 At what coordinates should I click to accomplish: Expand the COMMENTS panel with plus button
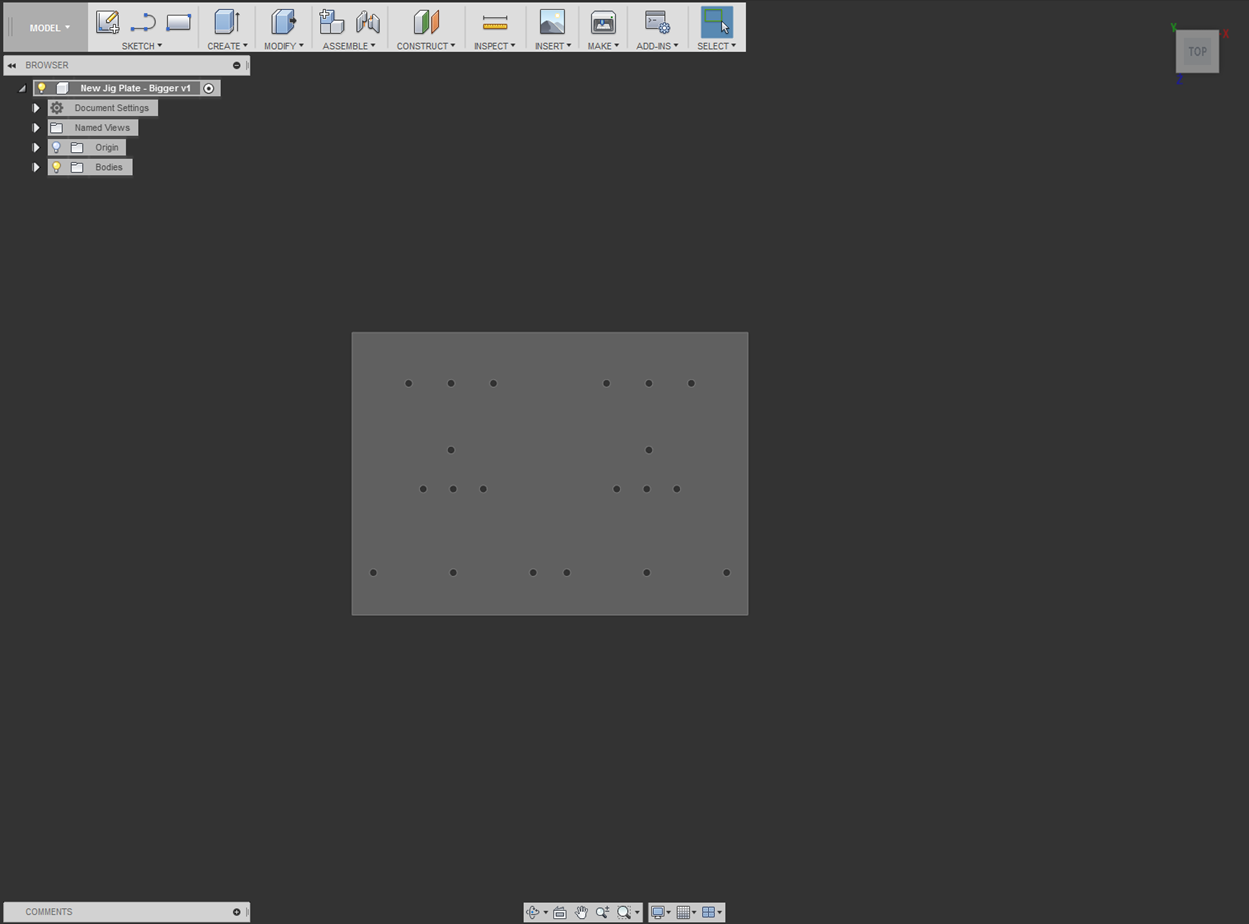[x=237, y=912]
